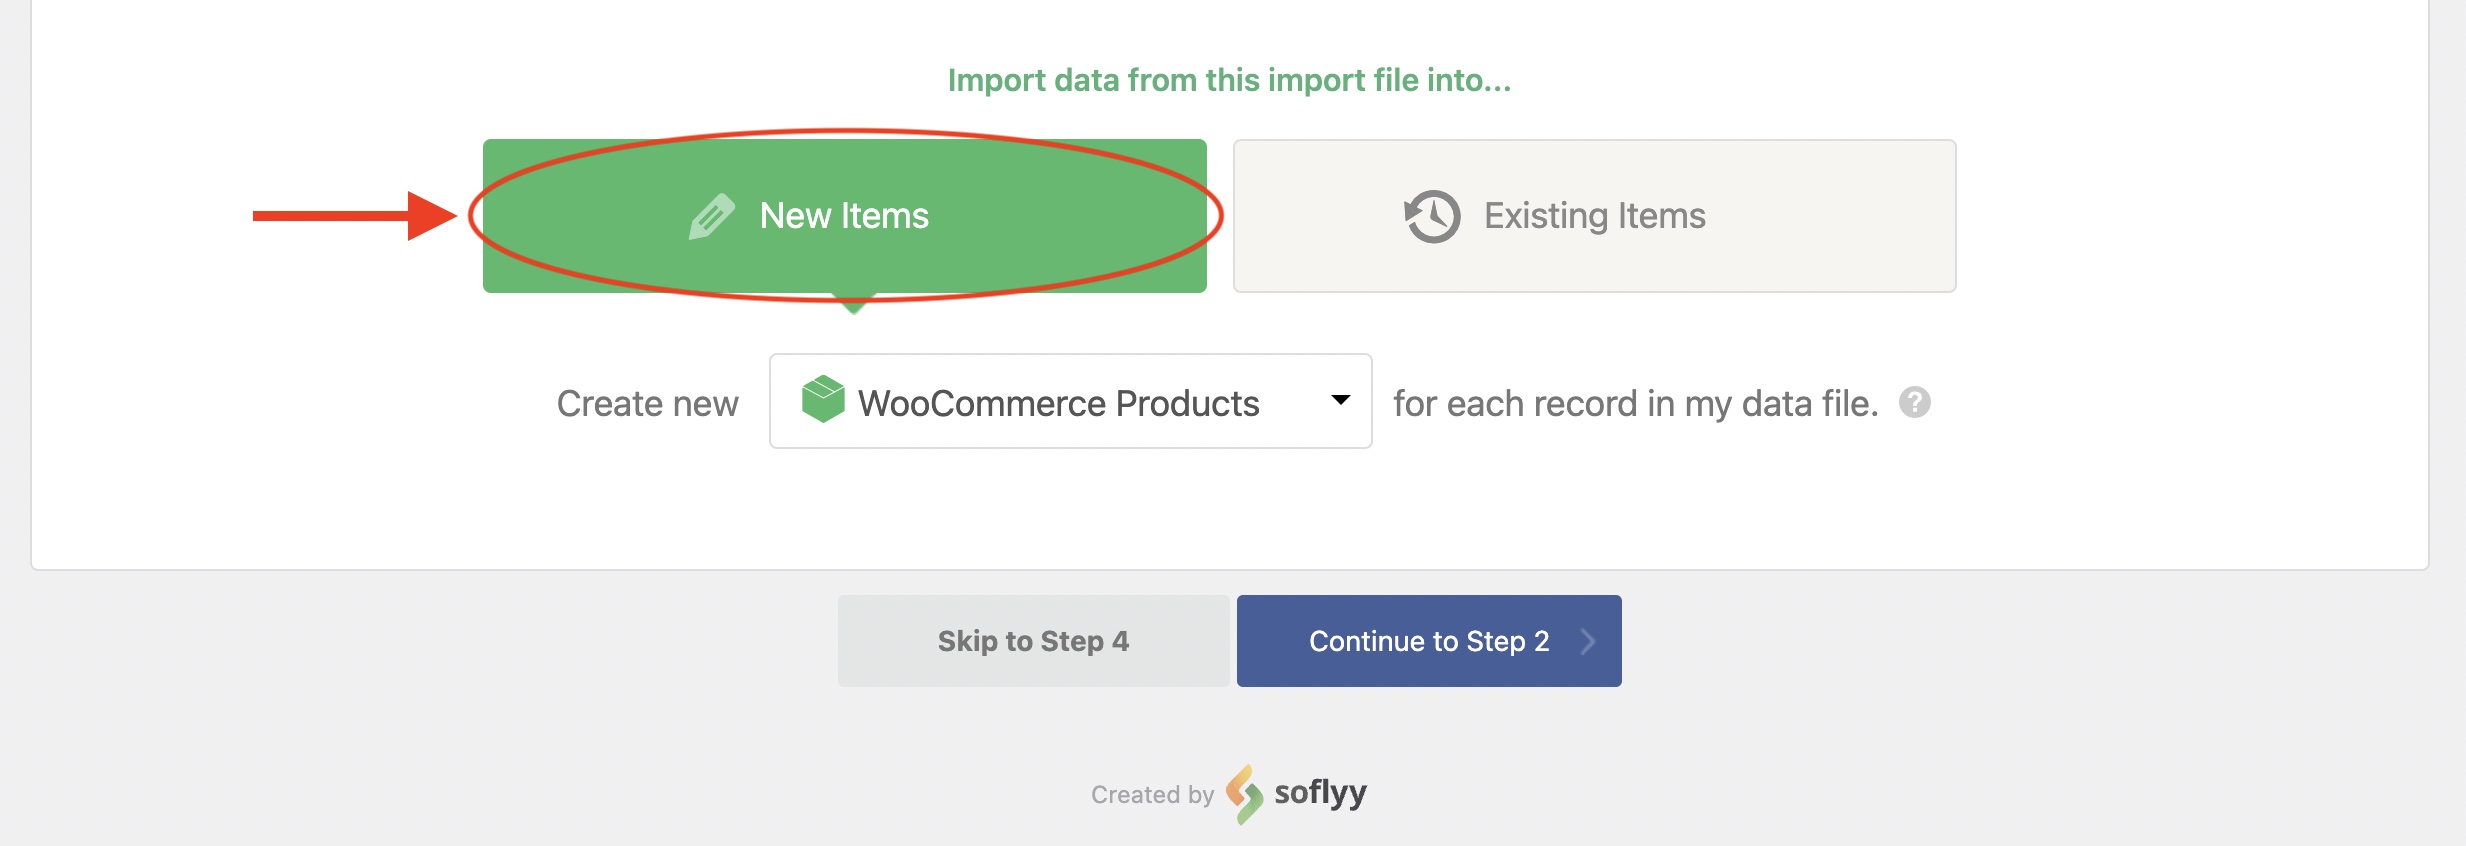
Task: Click the green box WooCommerce product icon
Action: [823, 399]
